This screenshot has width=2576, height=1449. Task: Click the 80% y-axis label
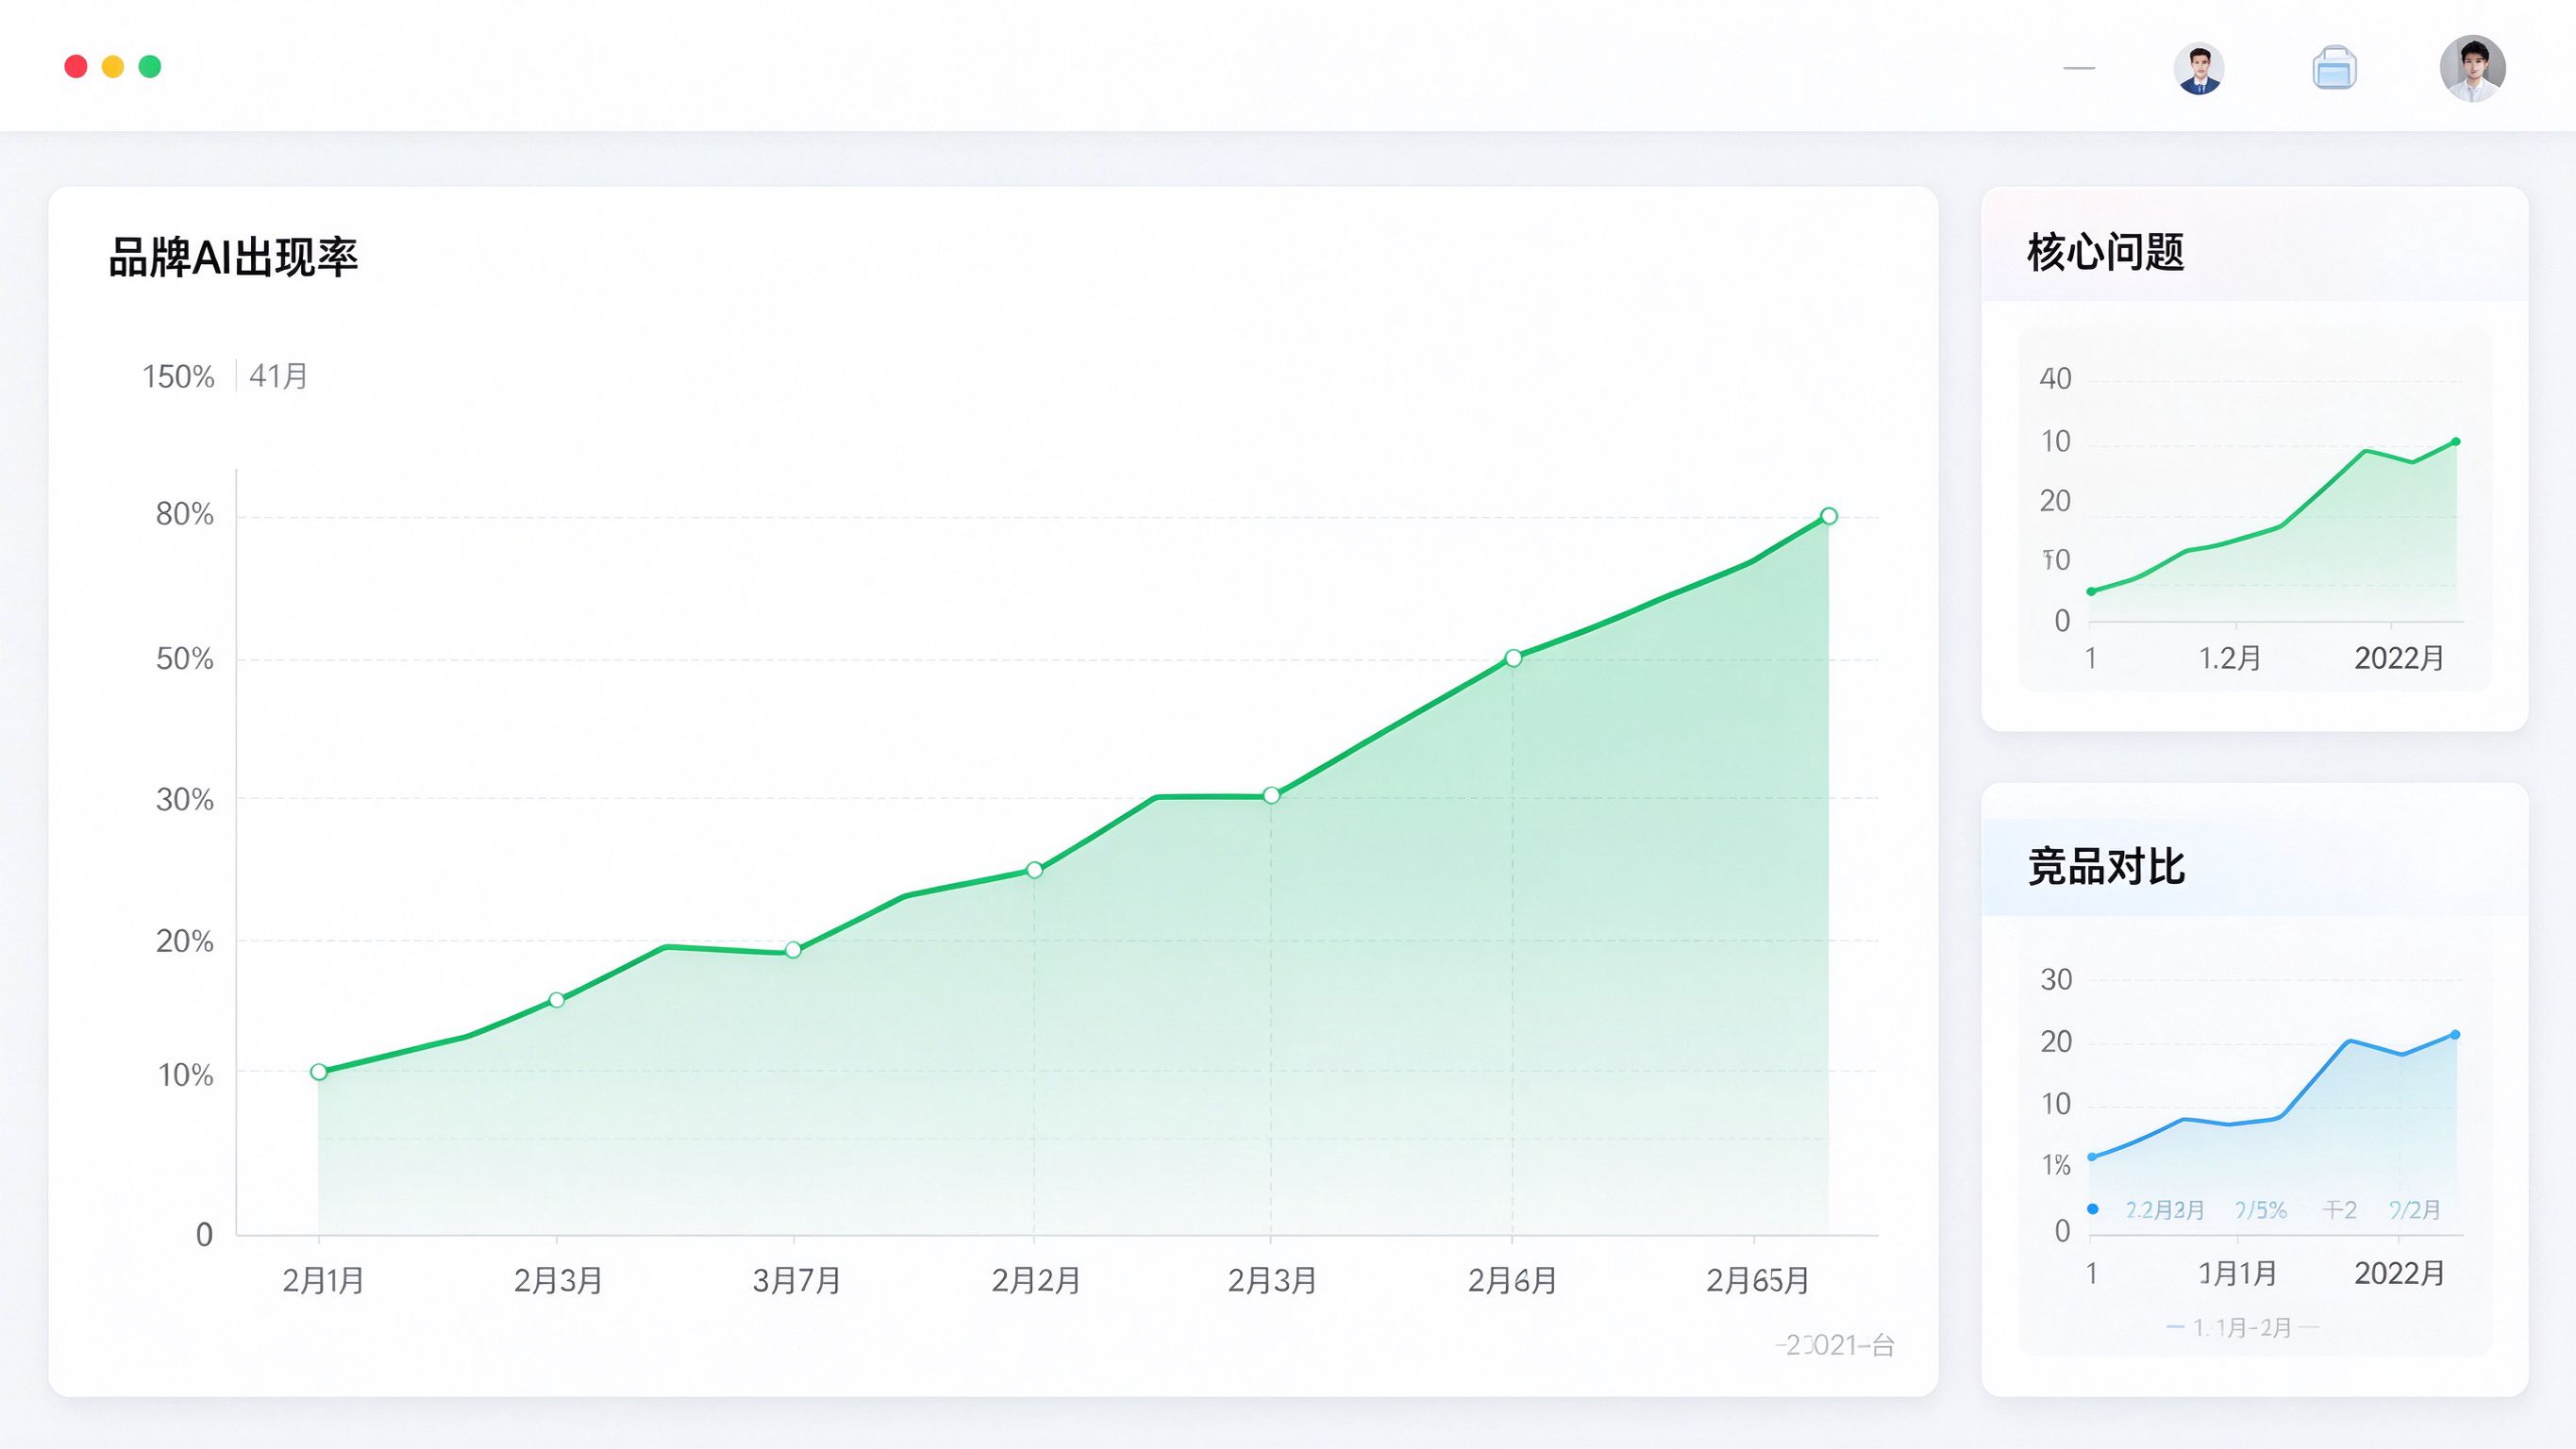point(185,514)
